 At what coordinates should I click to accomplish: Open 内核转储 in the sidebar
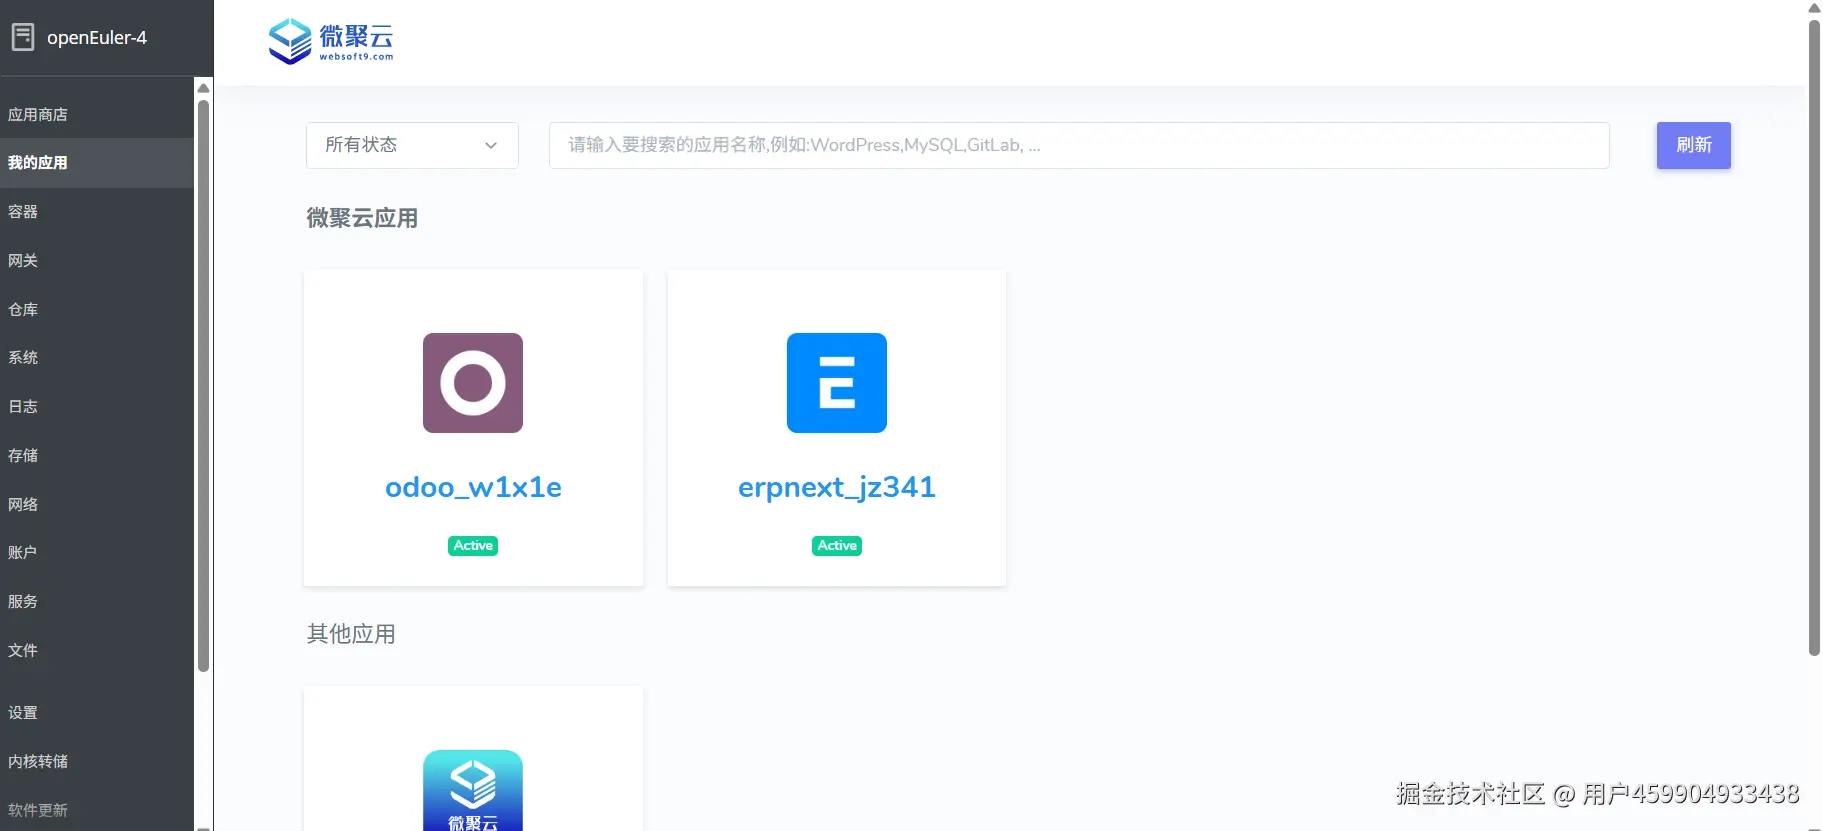[97, 762]
